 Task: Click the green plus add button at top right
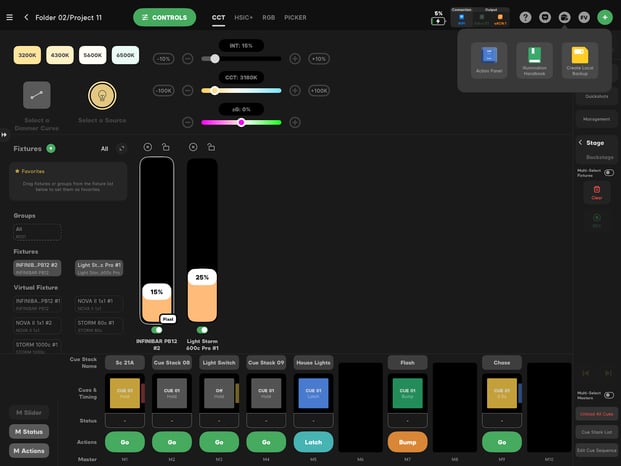click(x=605, y=17)
